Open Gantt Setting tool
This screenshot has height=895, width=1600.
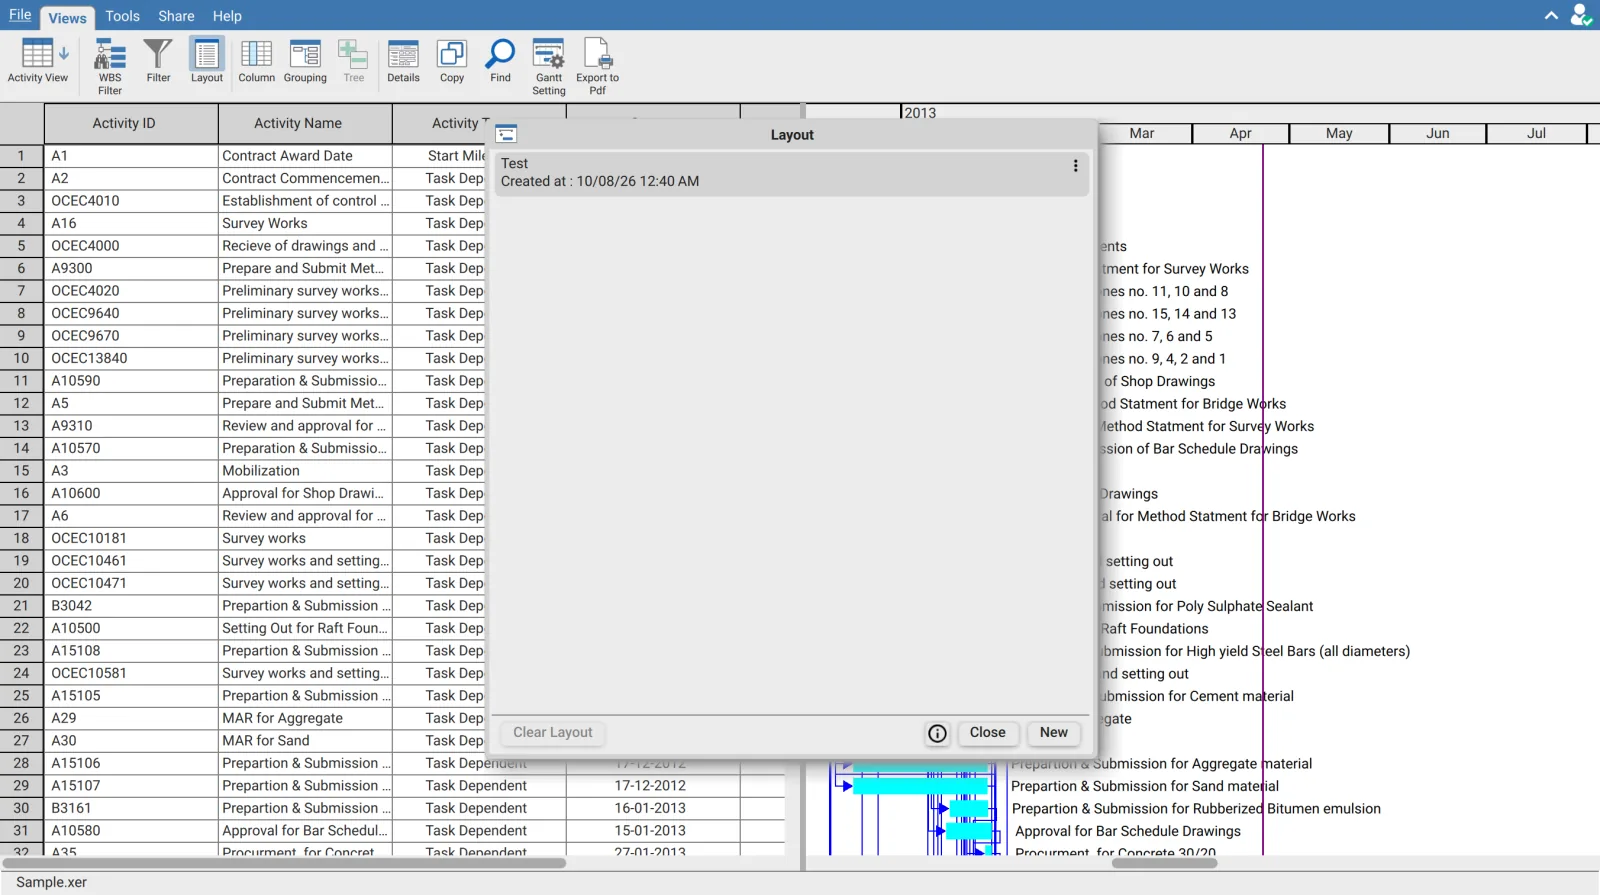coord(549,66)
